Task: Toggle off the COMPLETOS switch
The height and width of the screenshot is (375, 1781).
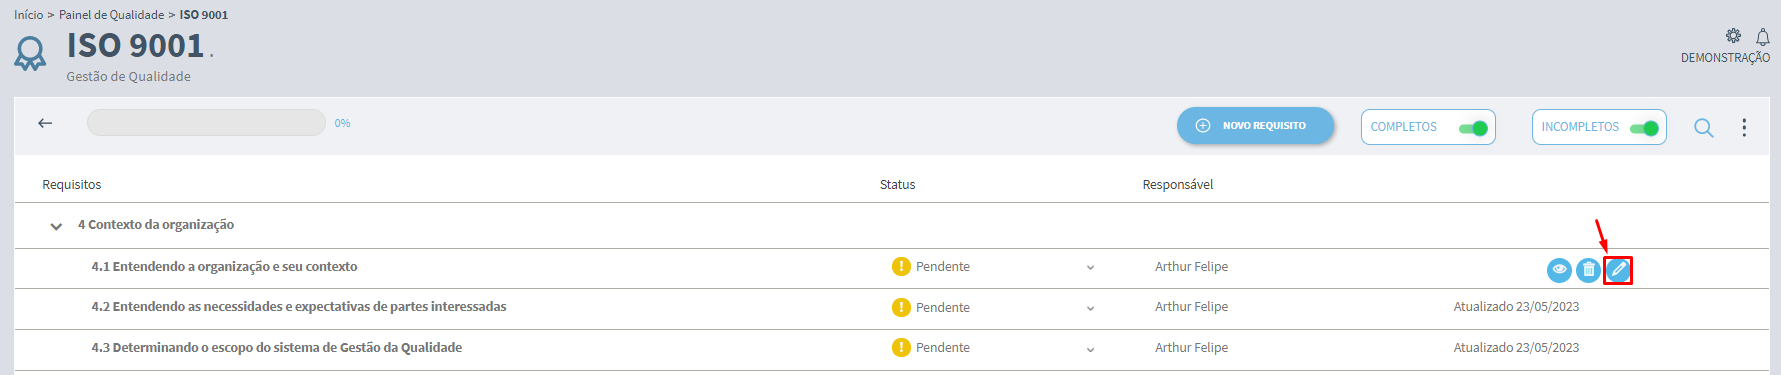Action: pos(1473,128)
